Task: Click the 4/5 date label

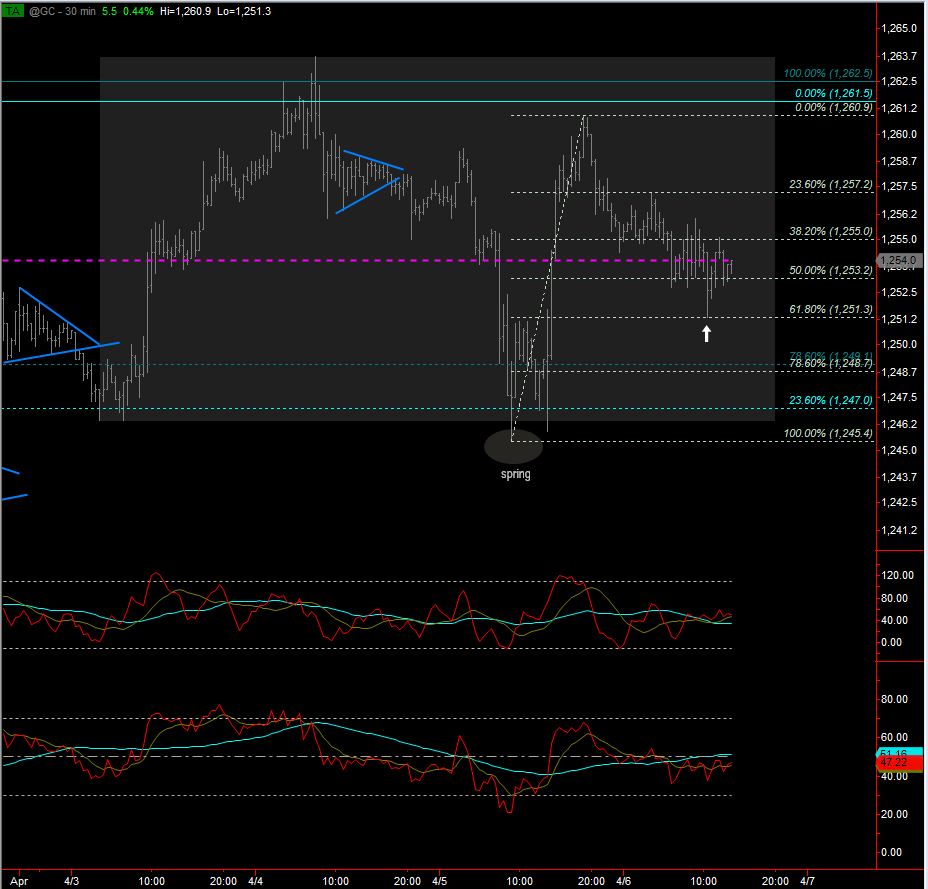Action: [x=439, y=881]
